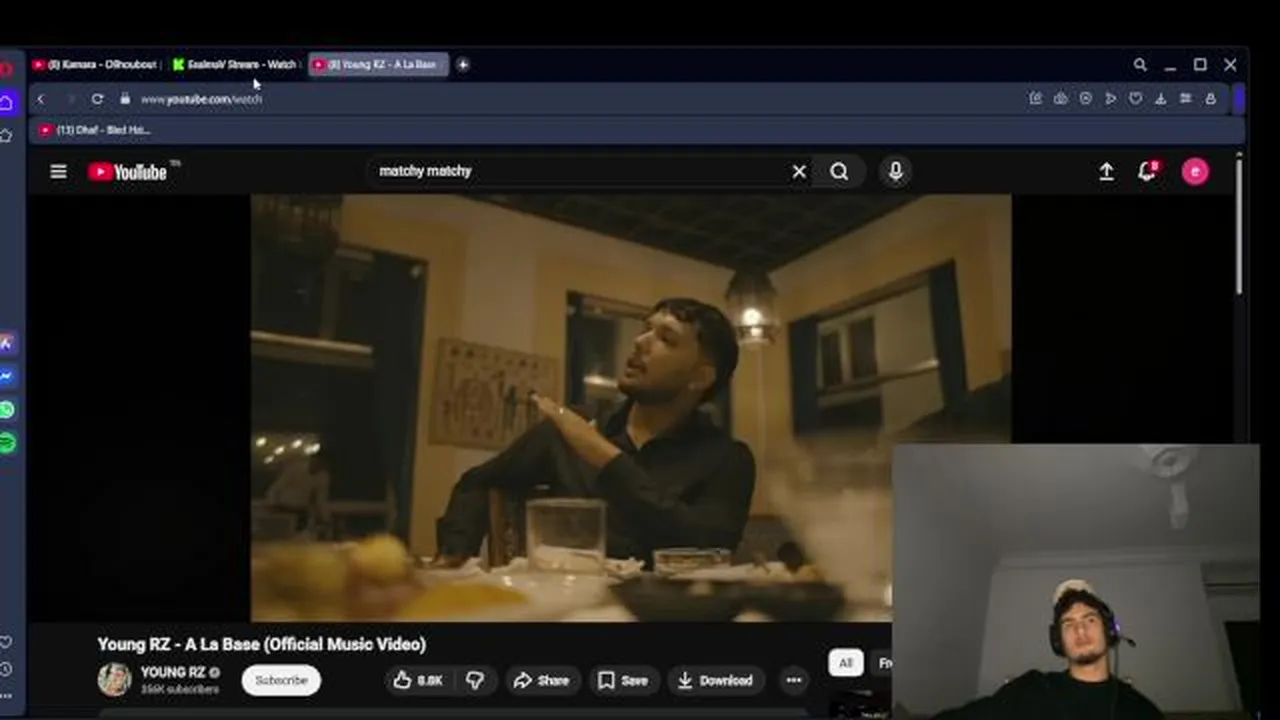
Task: Switch to the Kamara YouTube tab
Action: [x=95, y=65]
